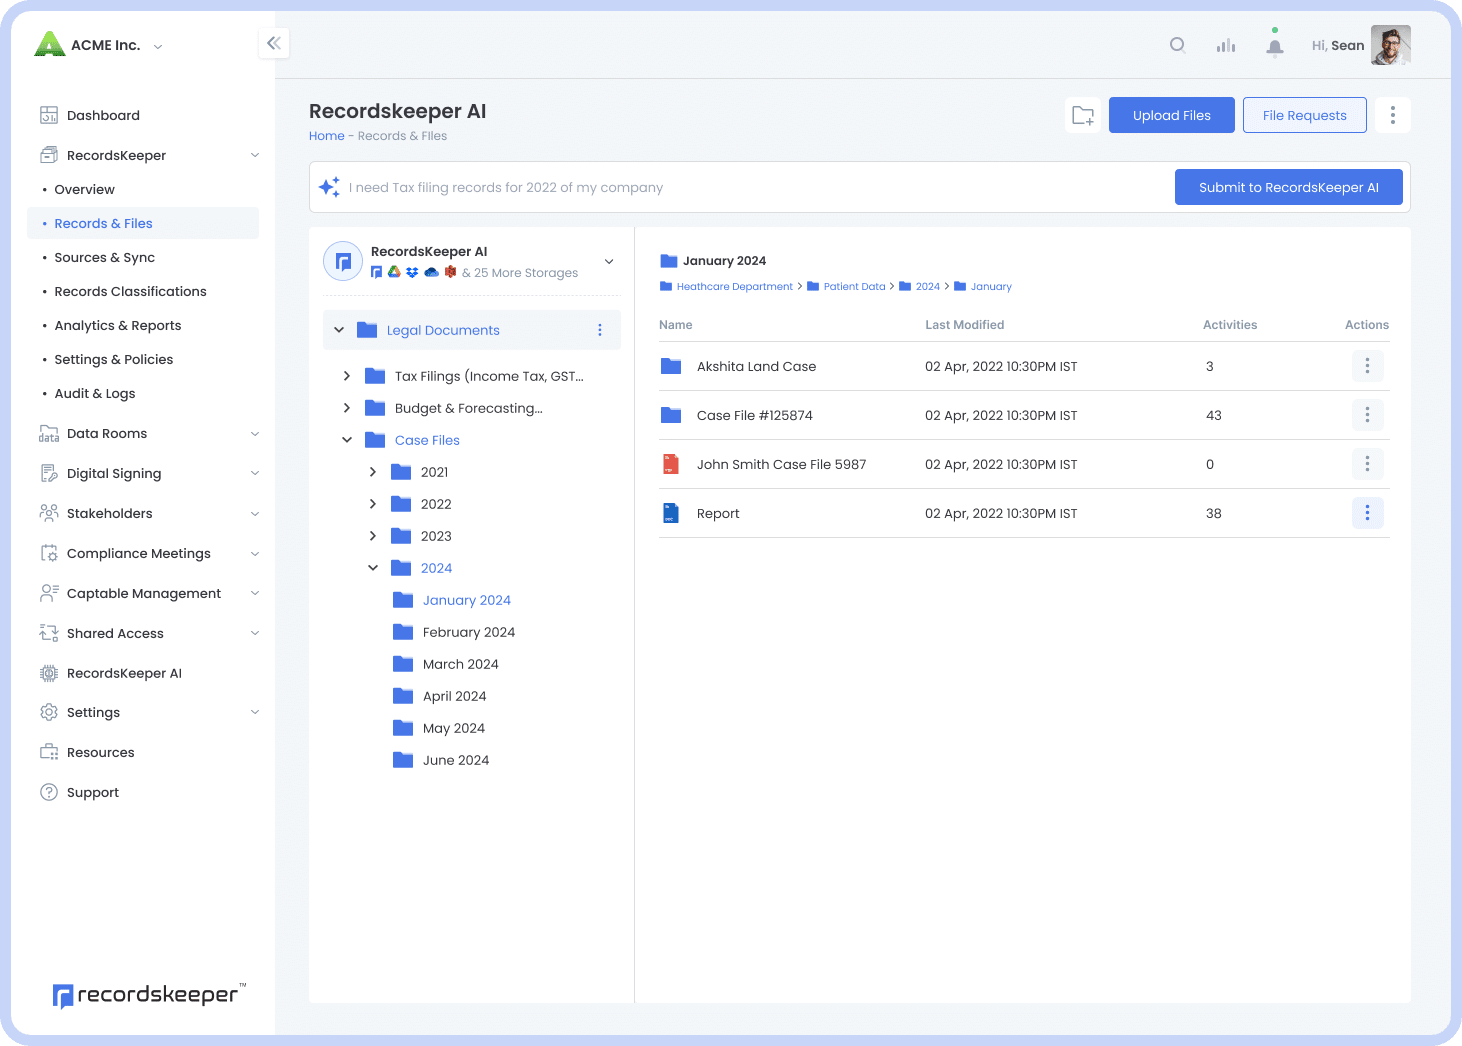Collapse the Legal Documents tree arrow

pyautogui.click(x=339, y=330)
